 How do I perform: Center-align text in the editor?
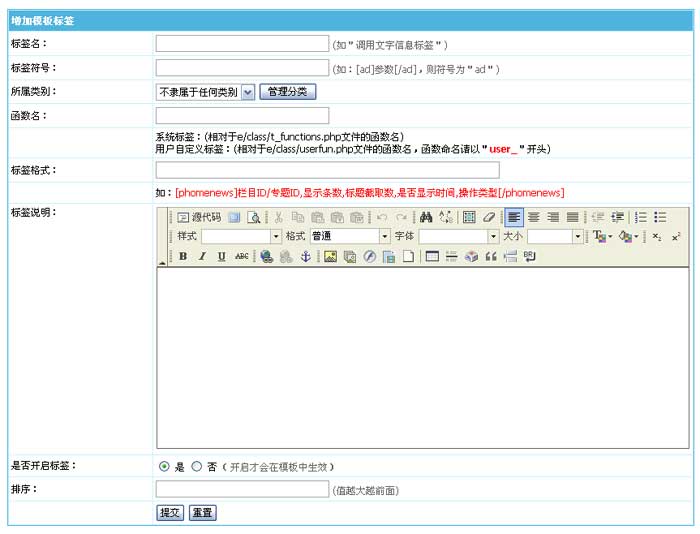coord(534,217)
